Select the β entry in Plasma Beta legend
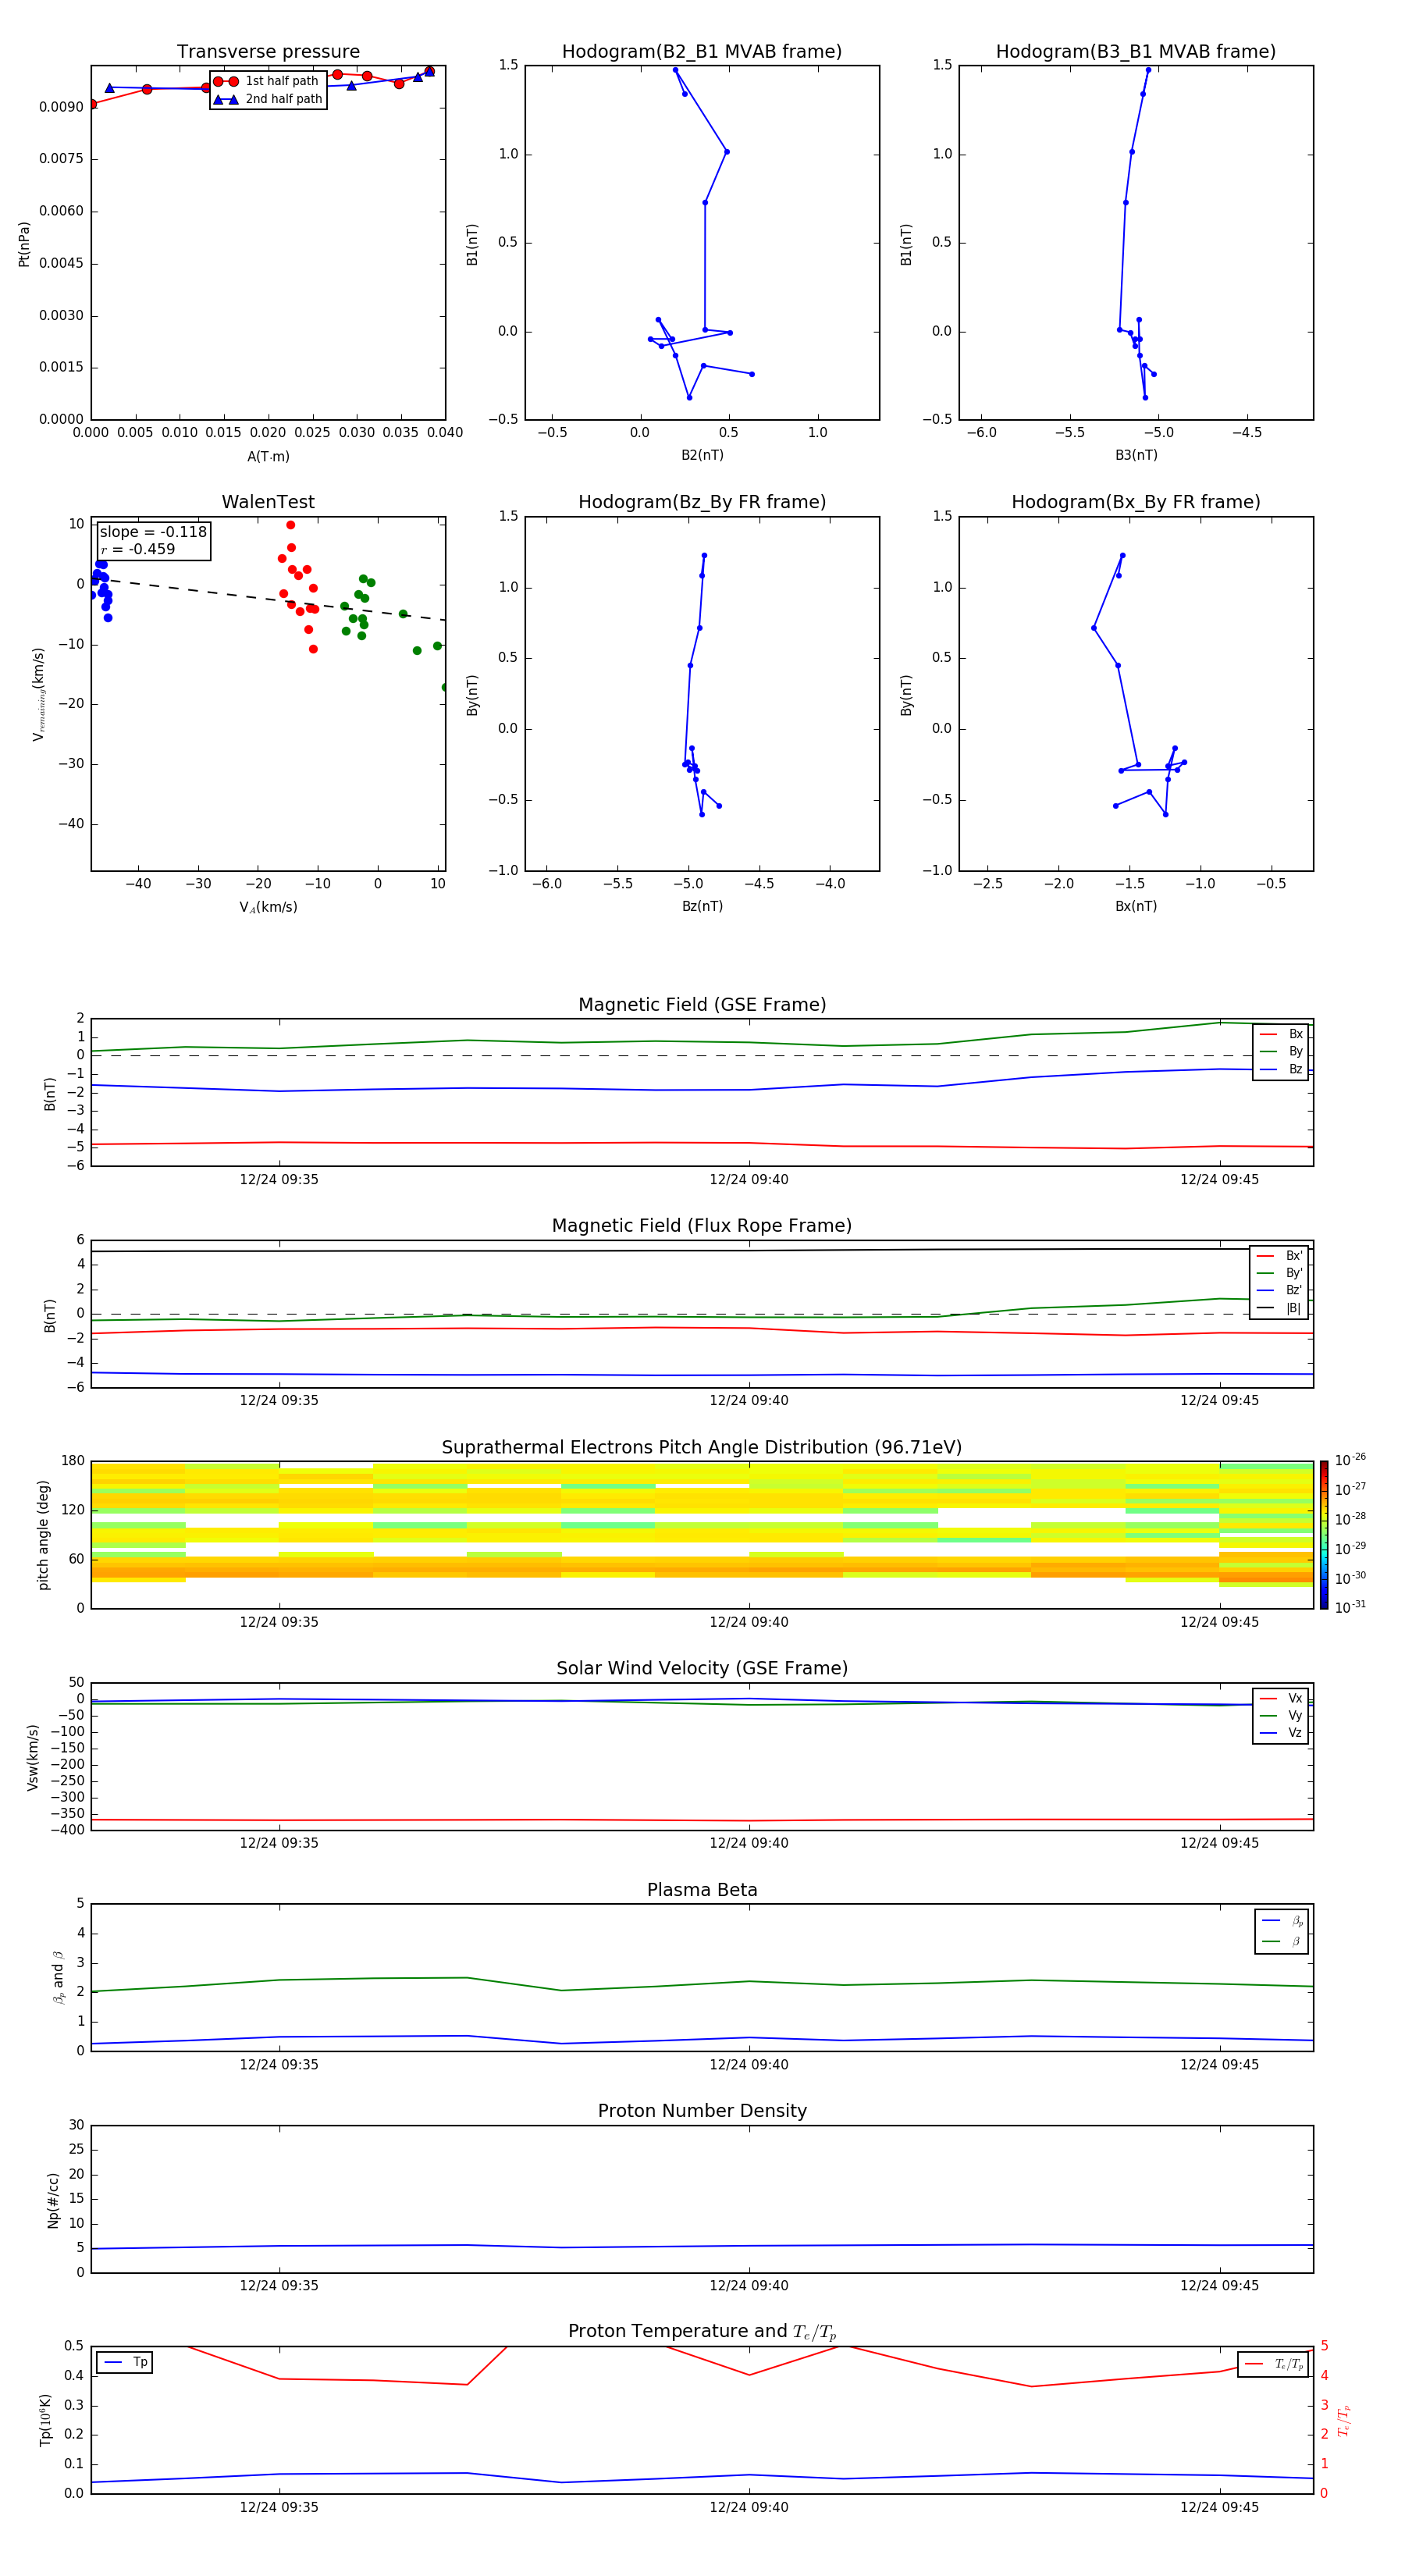 pyautogui.click(x=1282, y=1941)
